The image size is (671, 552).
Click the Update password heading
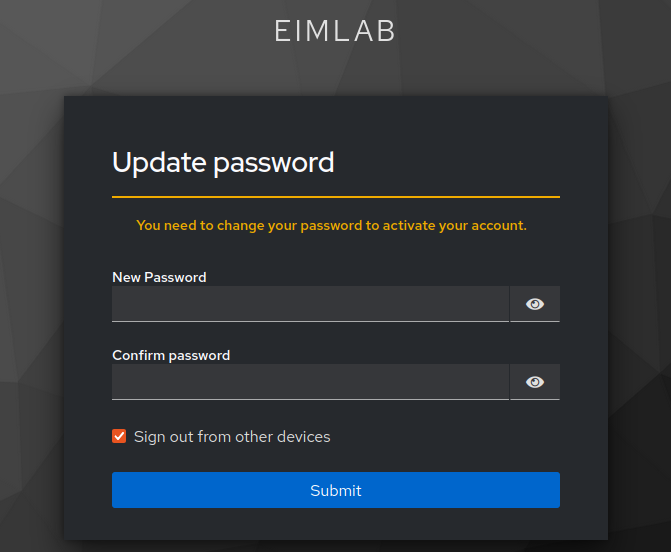pos(223,162)
